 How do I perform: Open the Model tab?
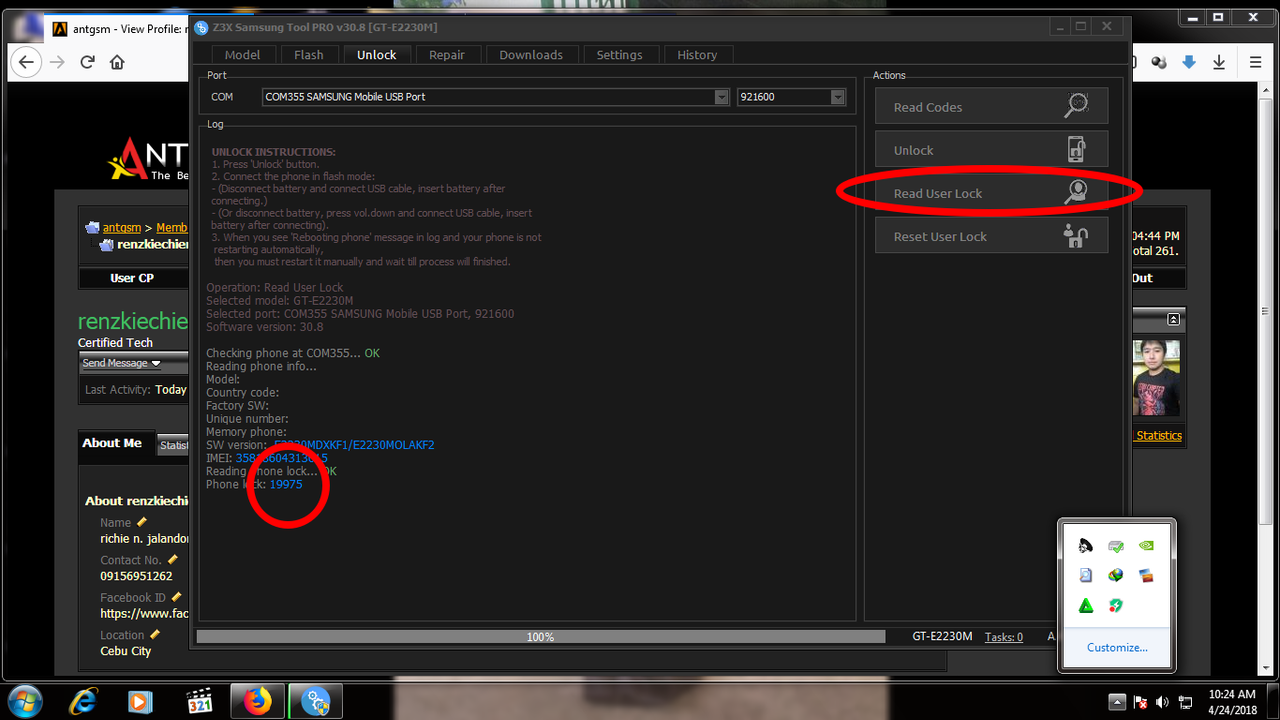pos(242,55)
